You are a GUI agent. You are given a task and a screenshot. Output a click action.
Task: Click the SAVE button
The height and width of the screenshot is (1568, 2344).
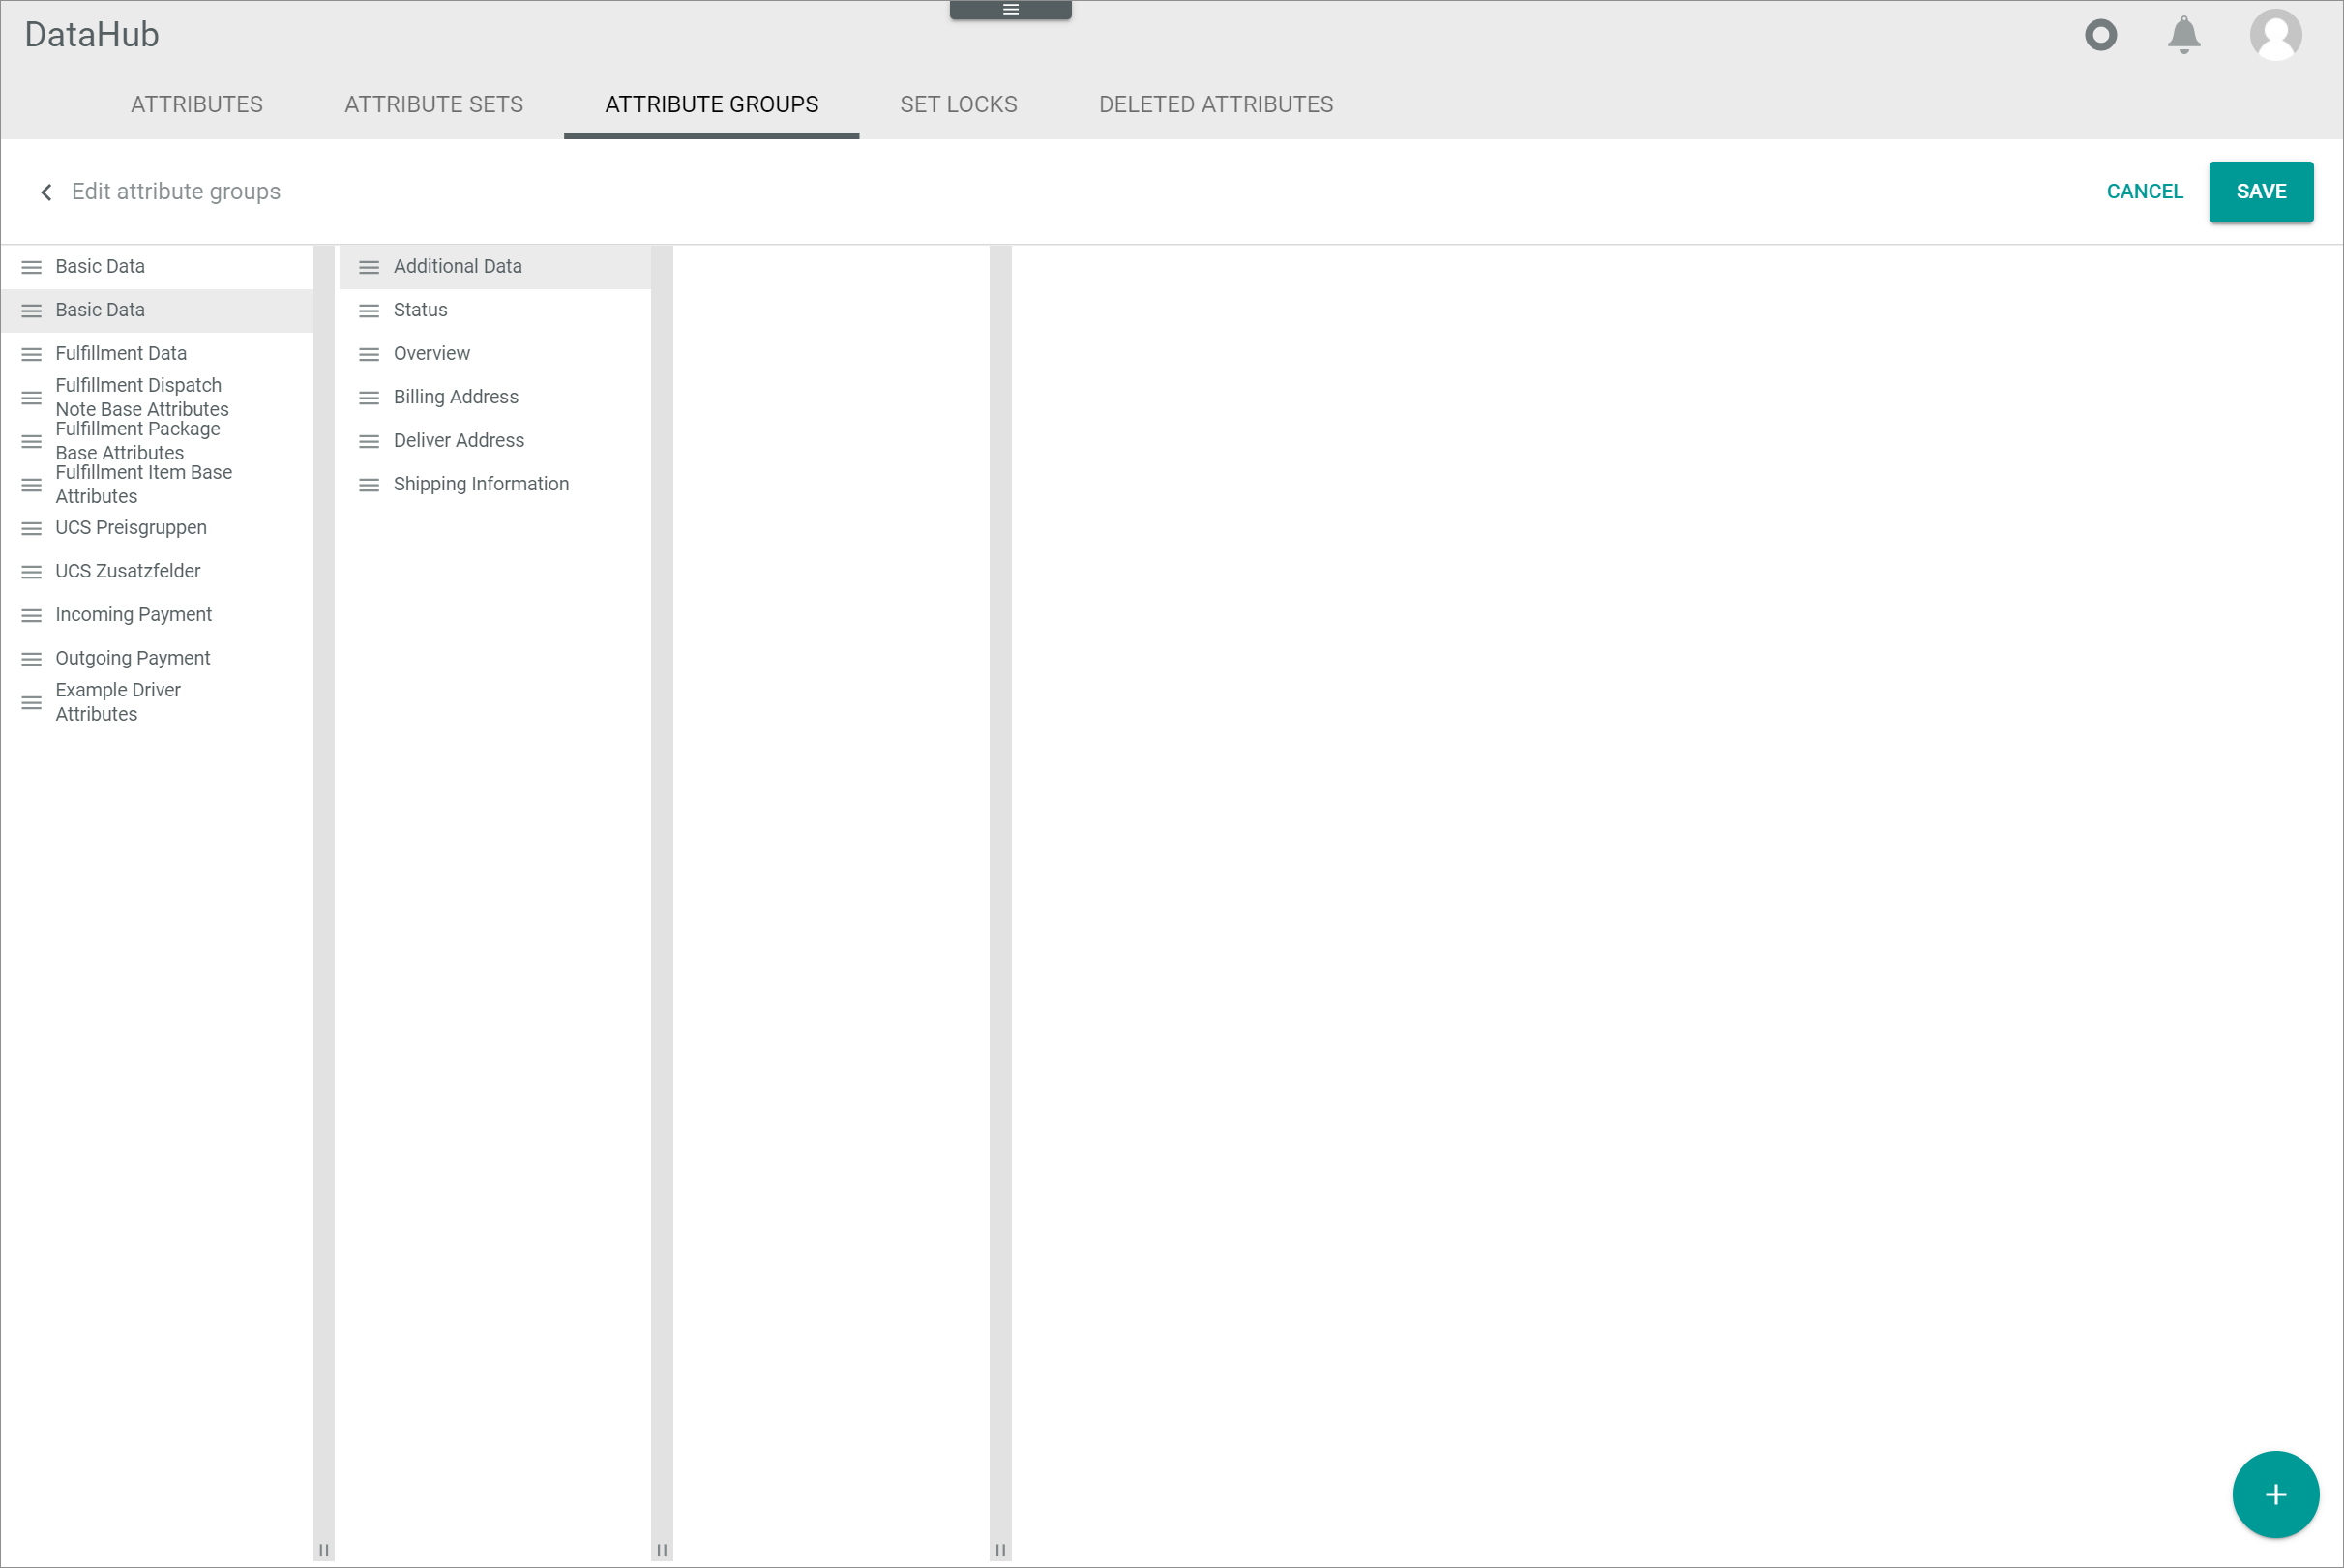2260,191
